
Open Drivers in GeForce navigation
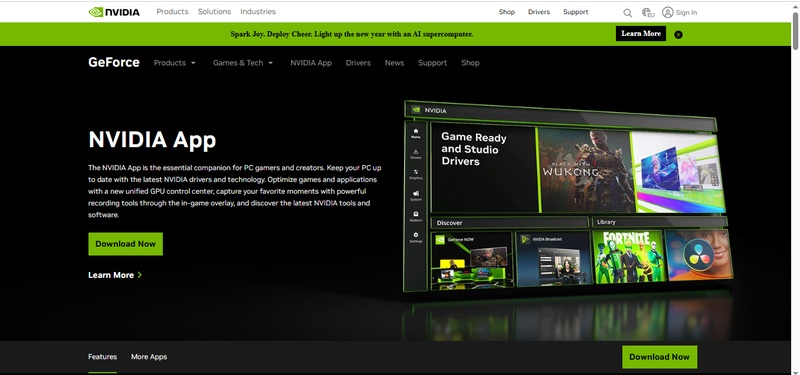click(x=358, y=63)
